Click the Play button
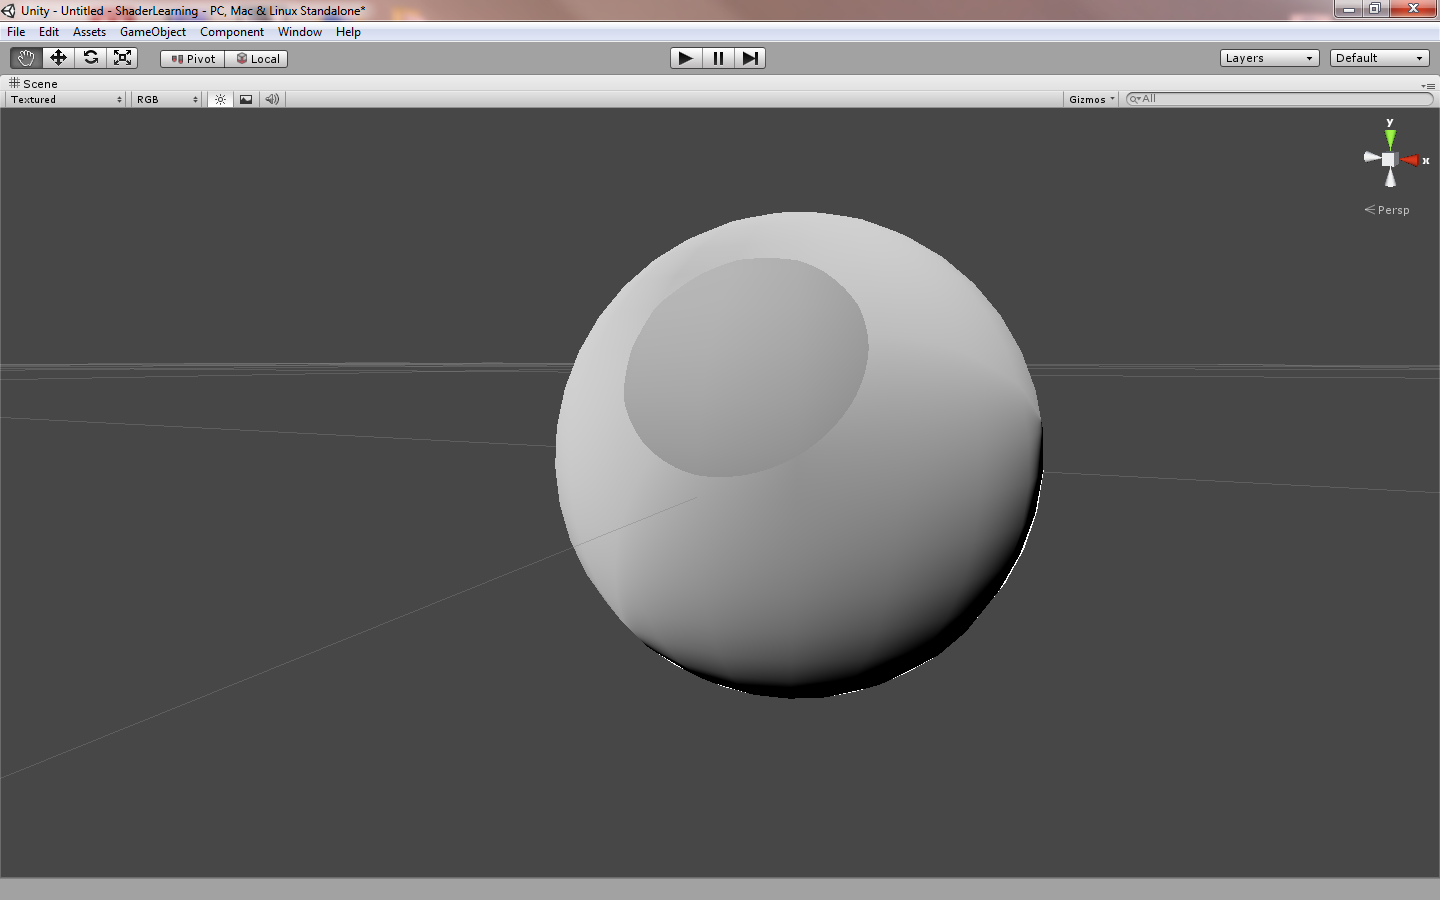Screen dimensions: 1440x900 pos(686,58)
